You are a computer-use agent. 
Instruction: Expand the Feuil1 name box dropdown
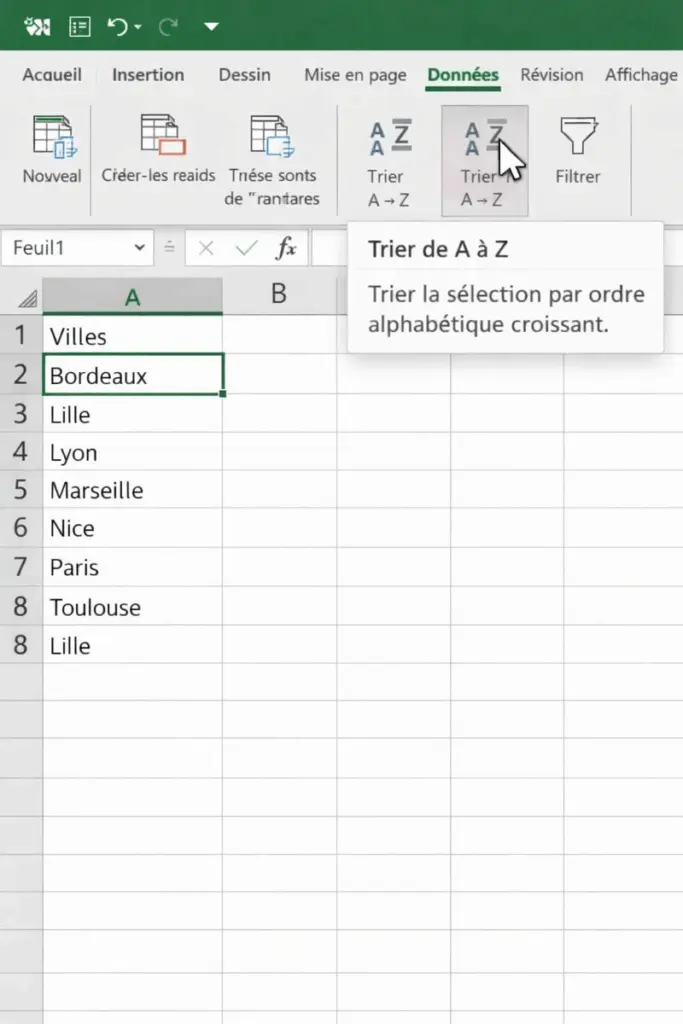click(x=138, y=248)
